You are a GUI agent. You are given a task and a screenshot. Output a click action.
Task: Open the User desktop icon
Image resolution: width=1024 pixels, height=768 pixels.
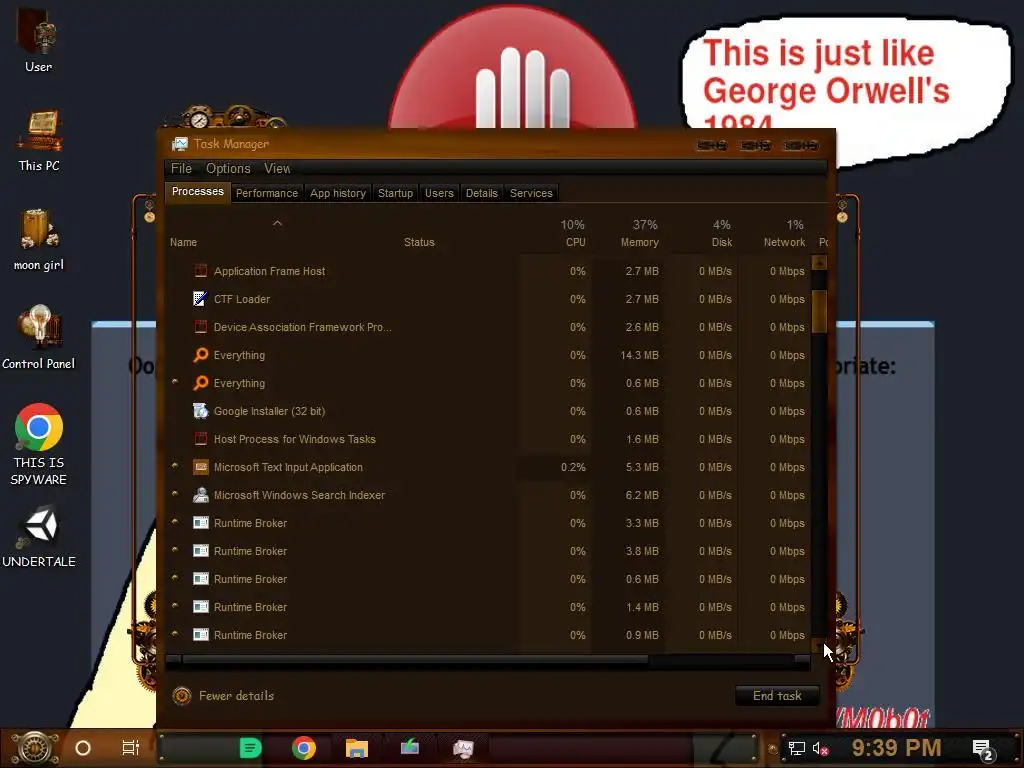38,40
